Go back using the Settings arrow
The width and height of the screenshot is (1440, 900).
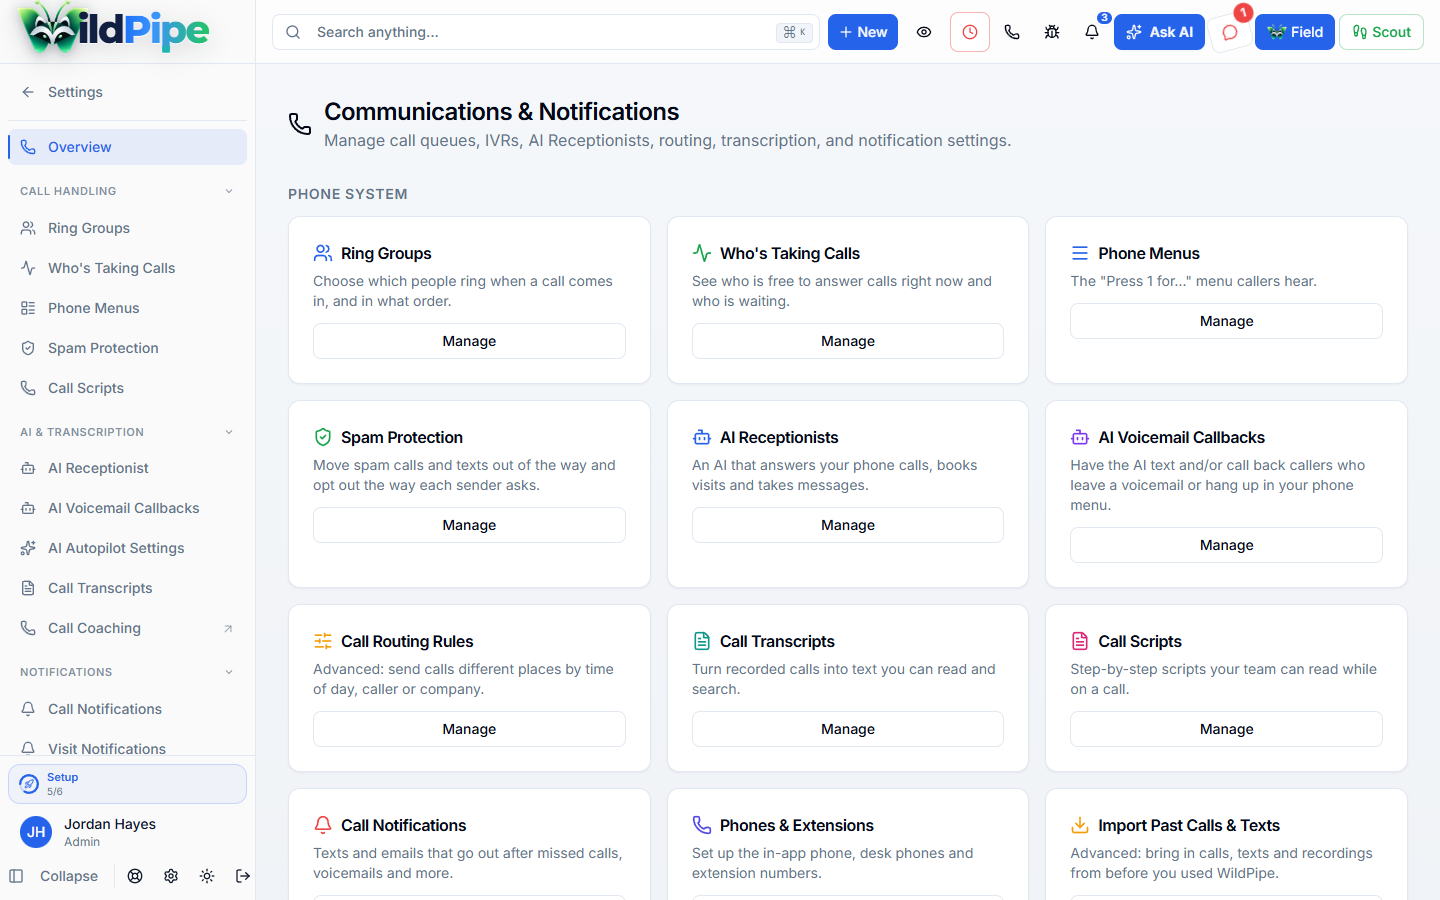click(28, 92)
